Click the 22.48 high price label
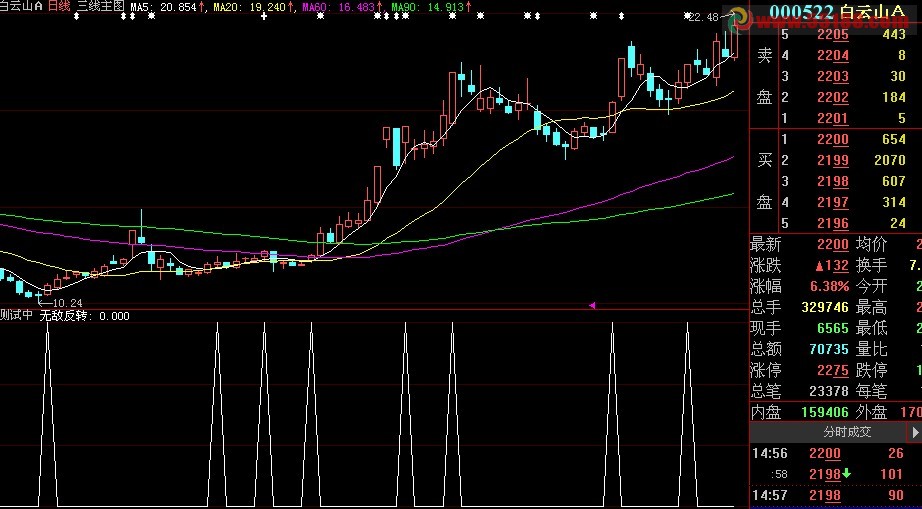This screenshot has height=509, width=922. 703,18
